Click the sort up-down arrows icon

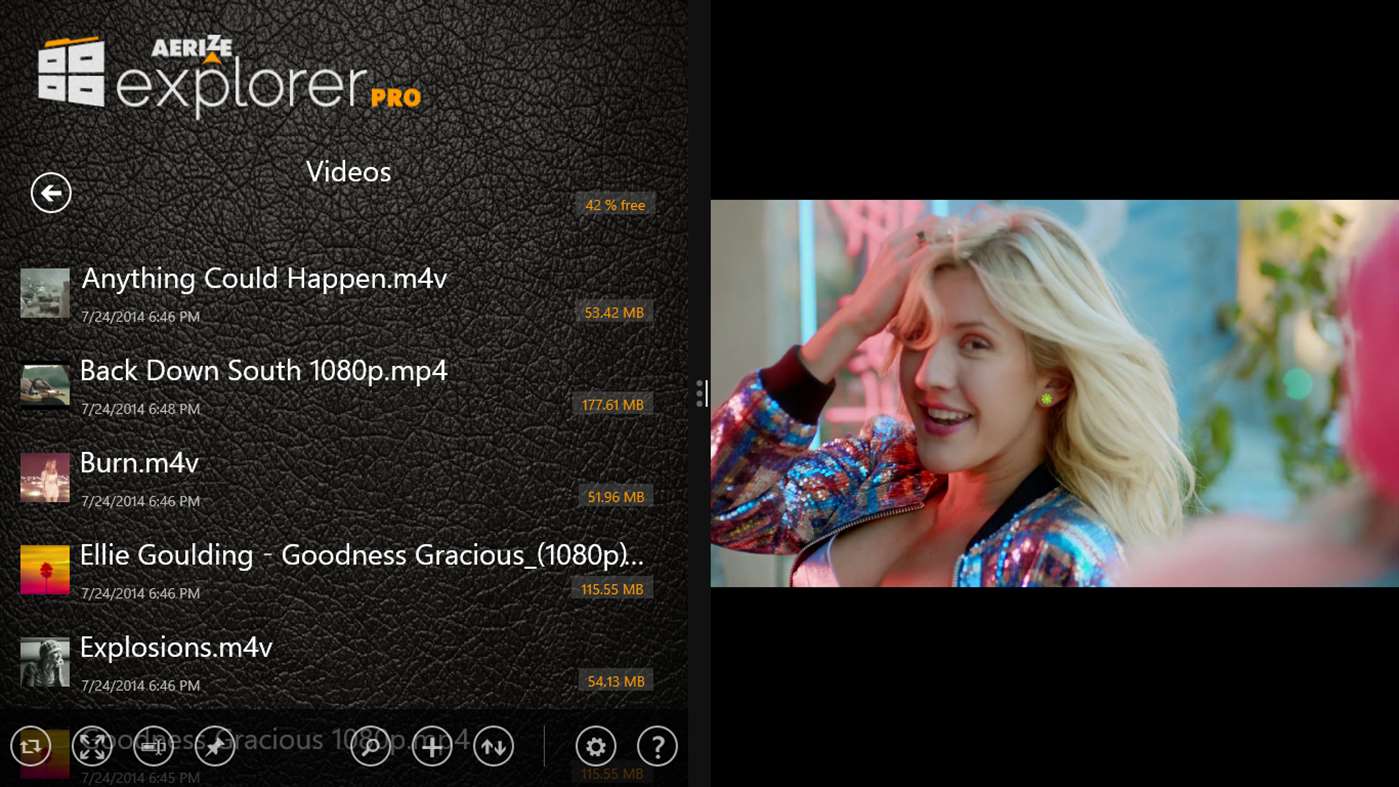494,746
